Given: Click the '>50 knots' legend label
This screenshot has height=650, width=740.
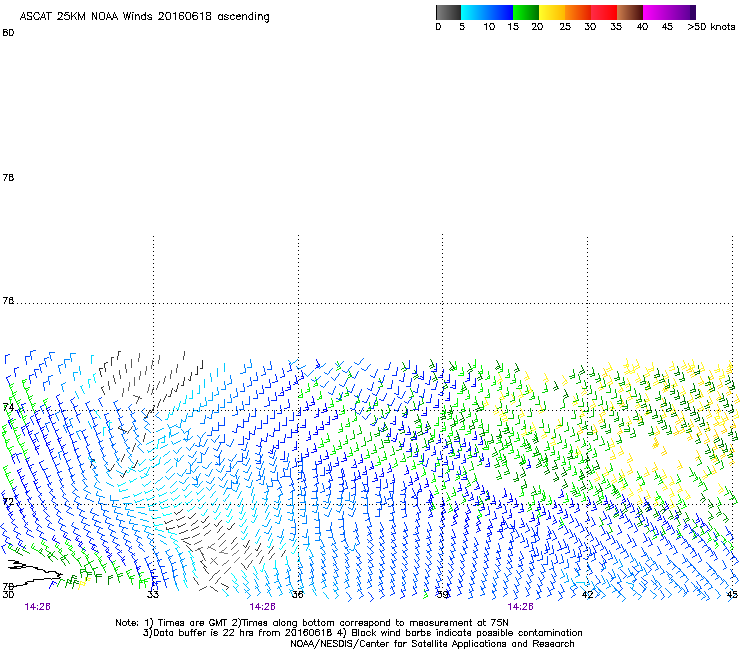Looking at the screenshot, I should [711, 27].
